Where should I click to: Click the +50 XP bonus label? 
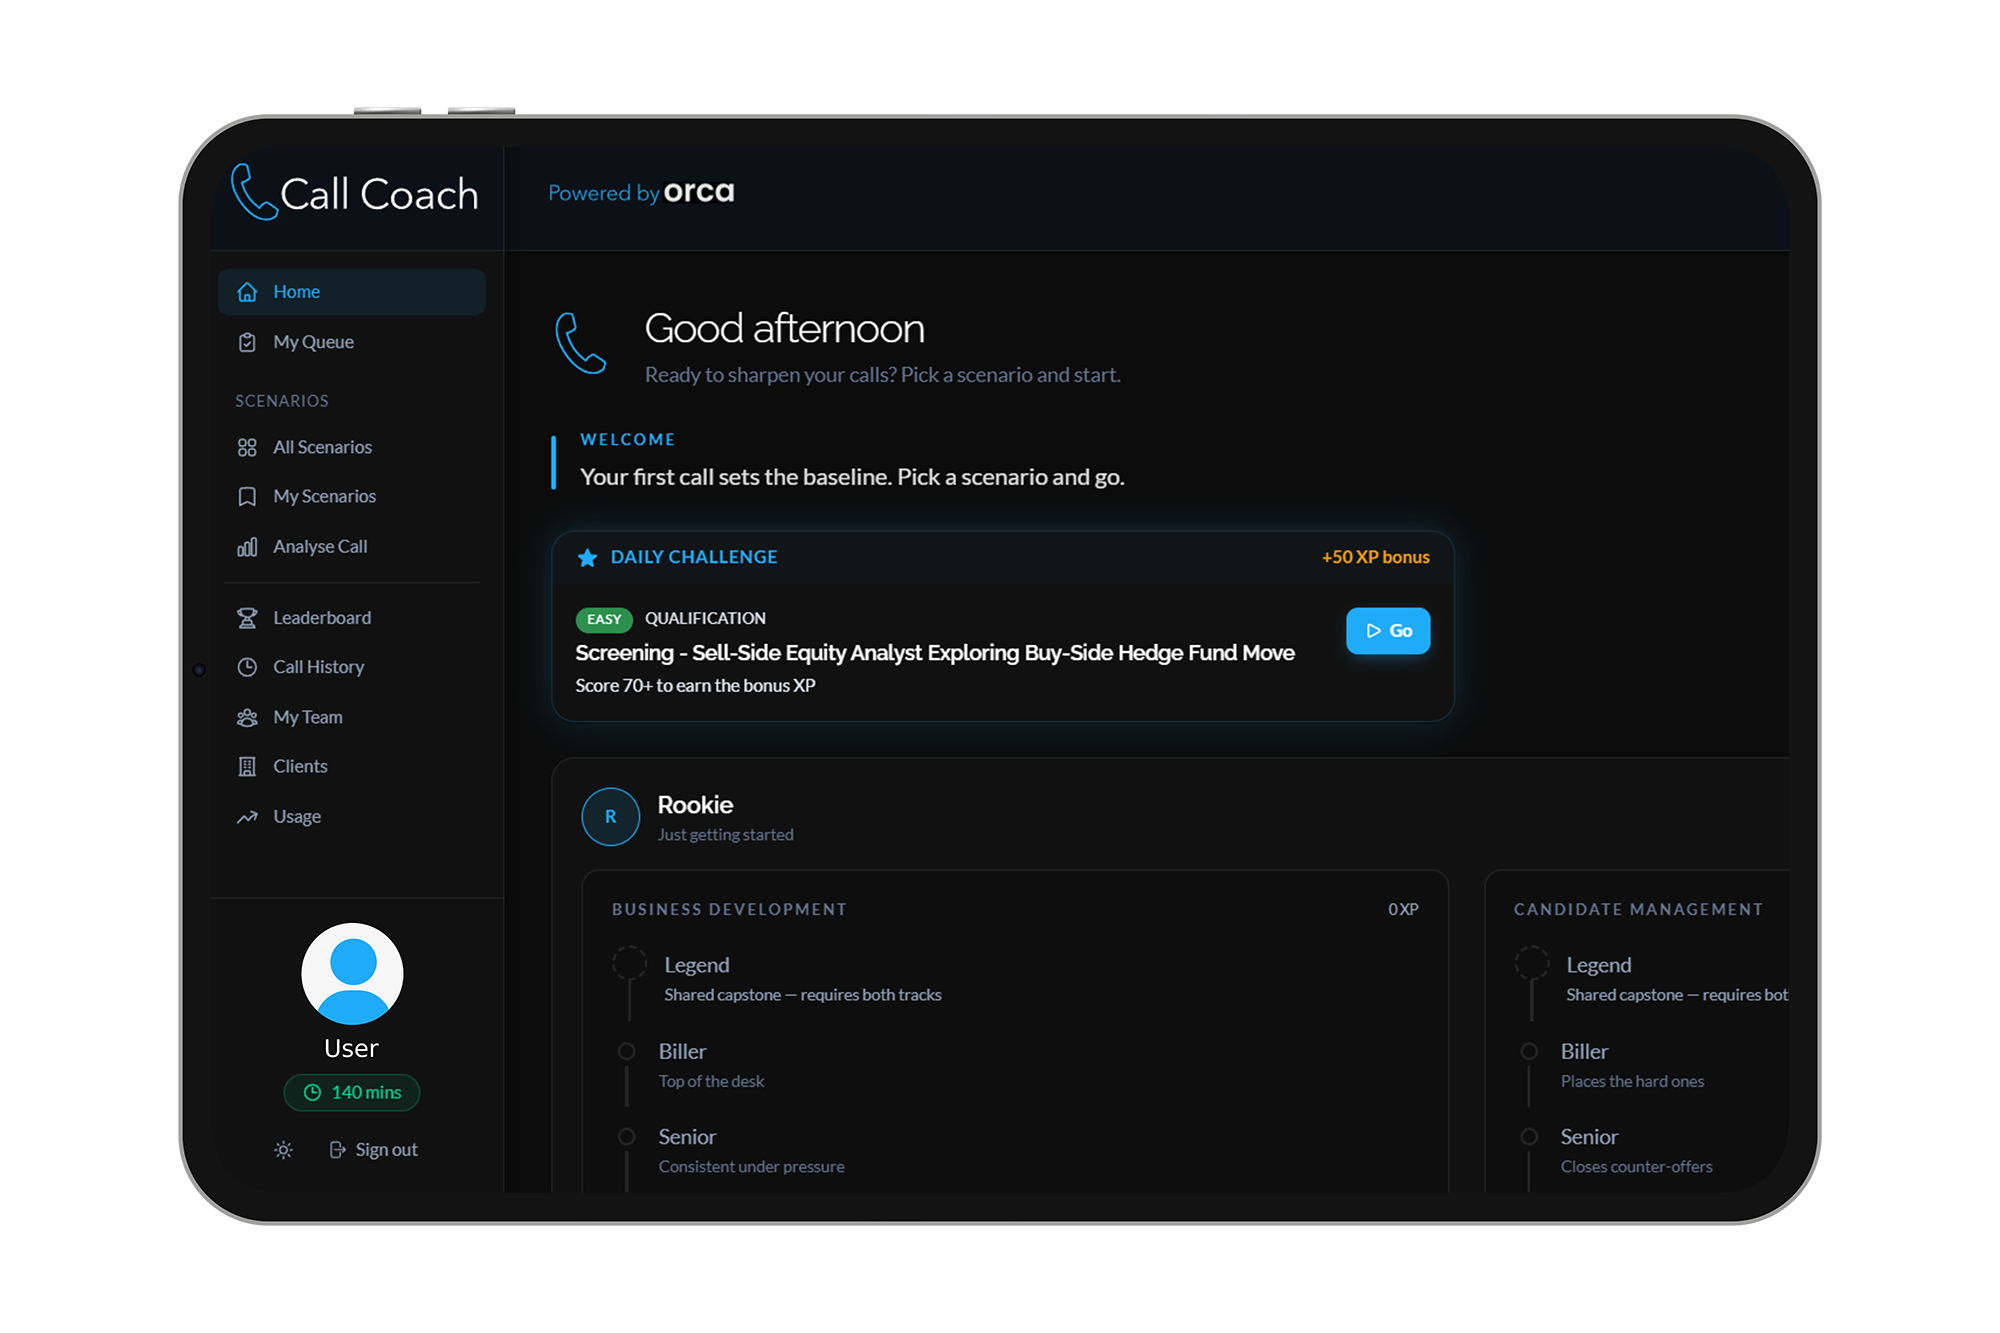[1376, 557]
